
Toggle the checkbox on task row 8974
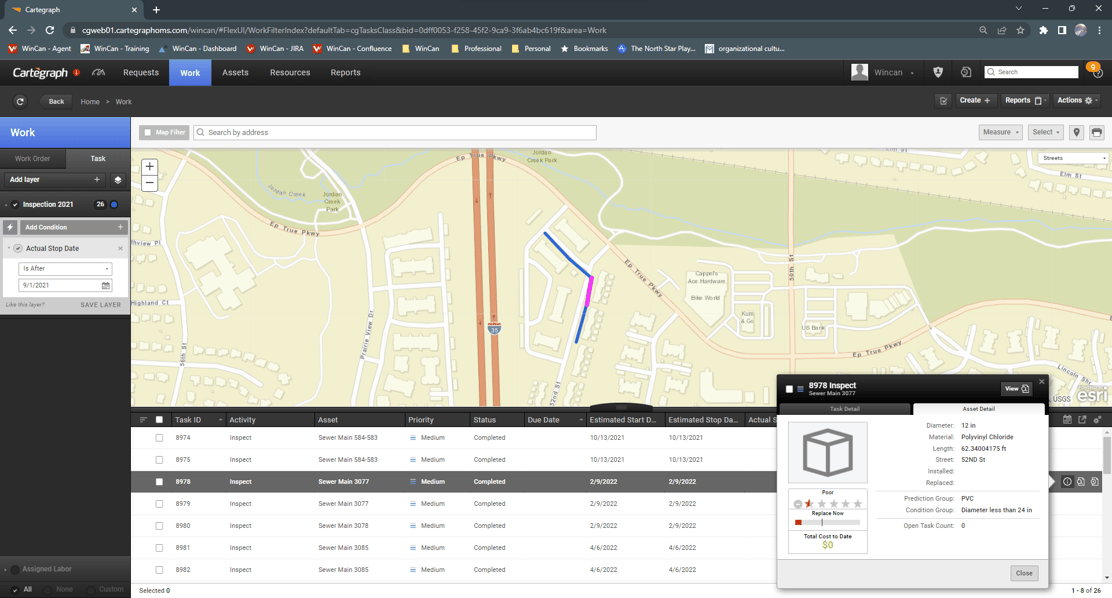tap(157, 438)
